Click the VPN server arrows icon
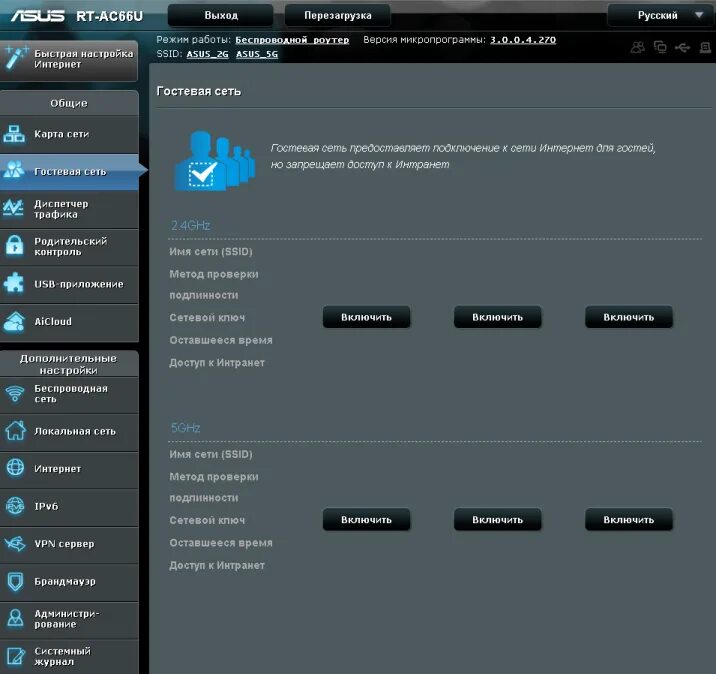Viewport: 716px width, 674px height. point(15,543)
